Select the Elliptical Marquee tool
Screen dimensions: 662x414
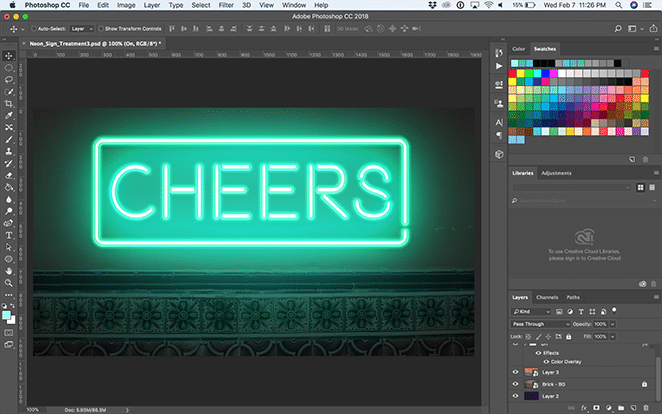point(8,68)
